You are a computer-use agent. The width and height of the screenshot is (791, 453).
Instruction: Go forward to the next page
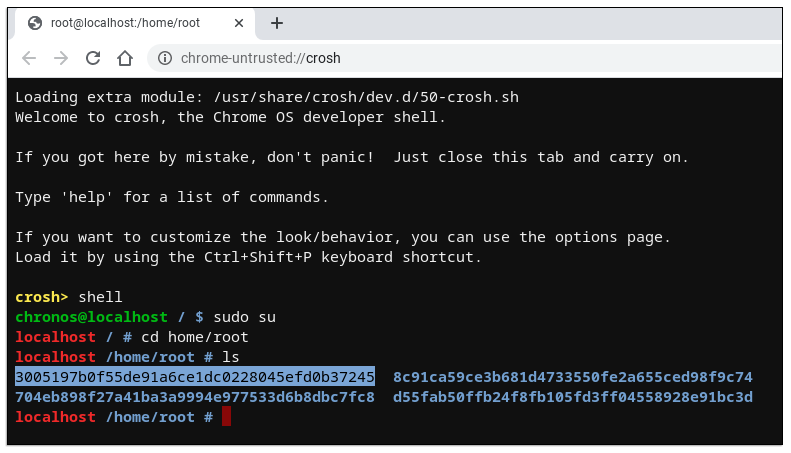click(61, 58)
